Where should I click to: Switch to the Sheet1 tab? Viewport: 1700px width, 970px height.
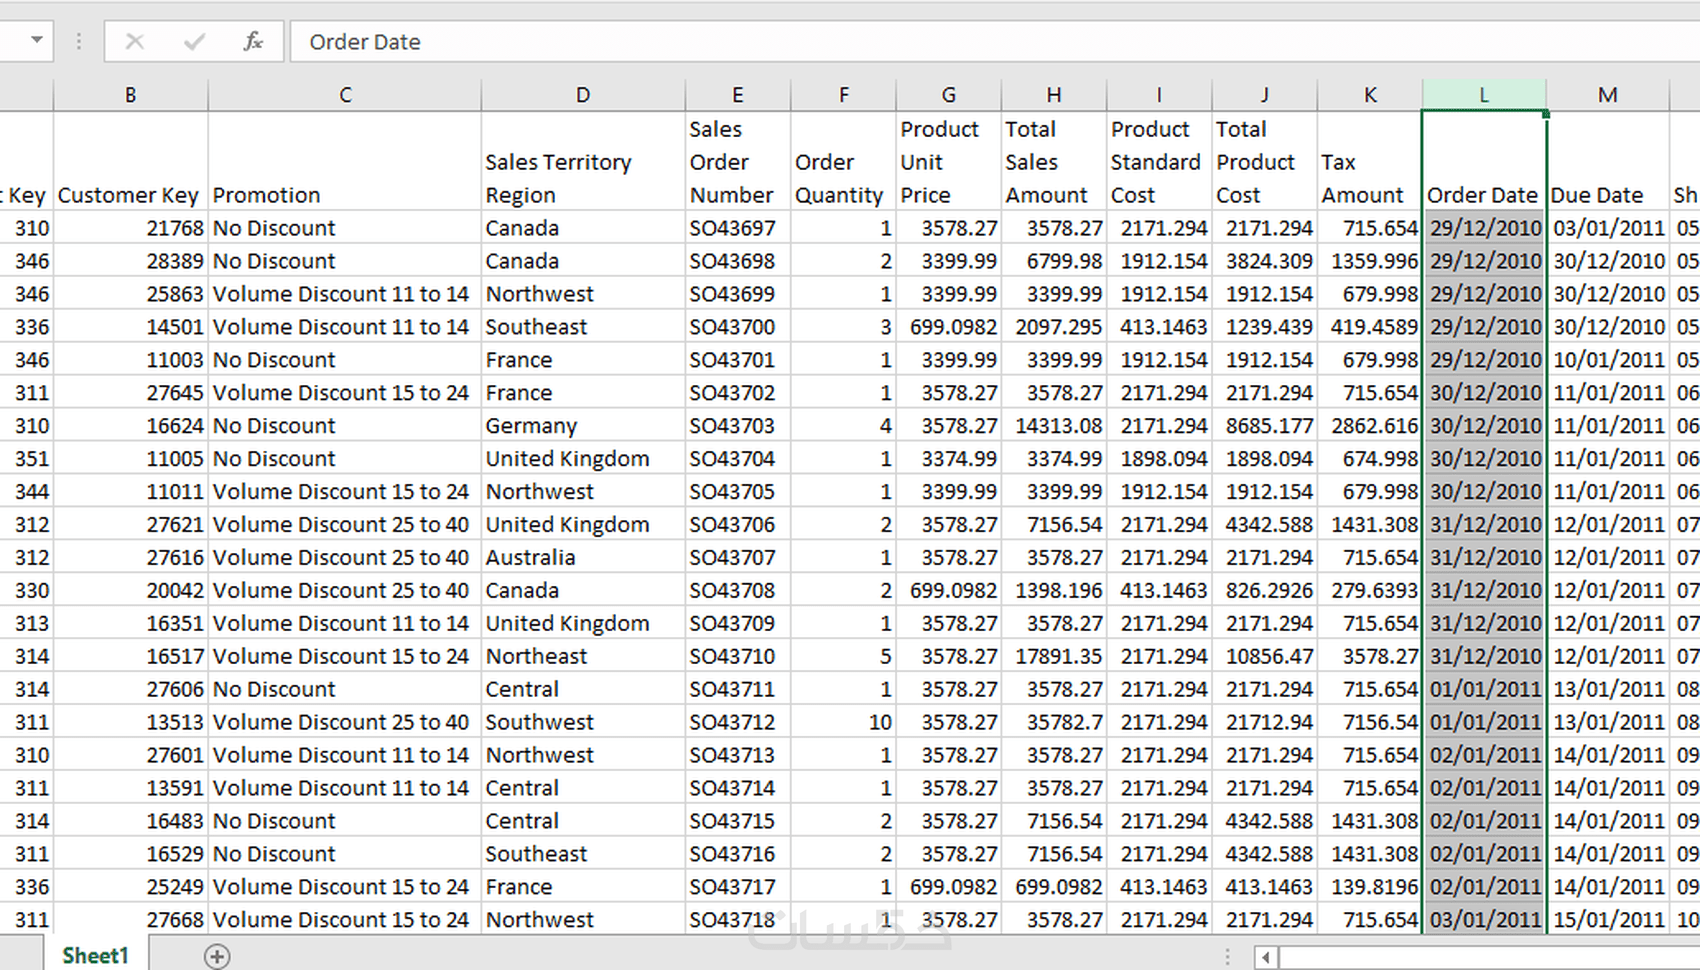[x=95, y=956]
